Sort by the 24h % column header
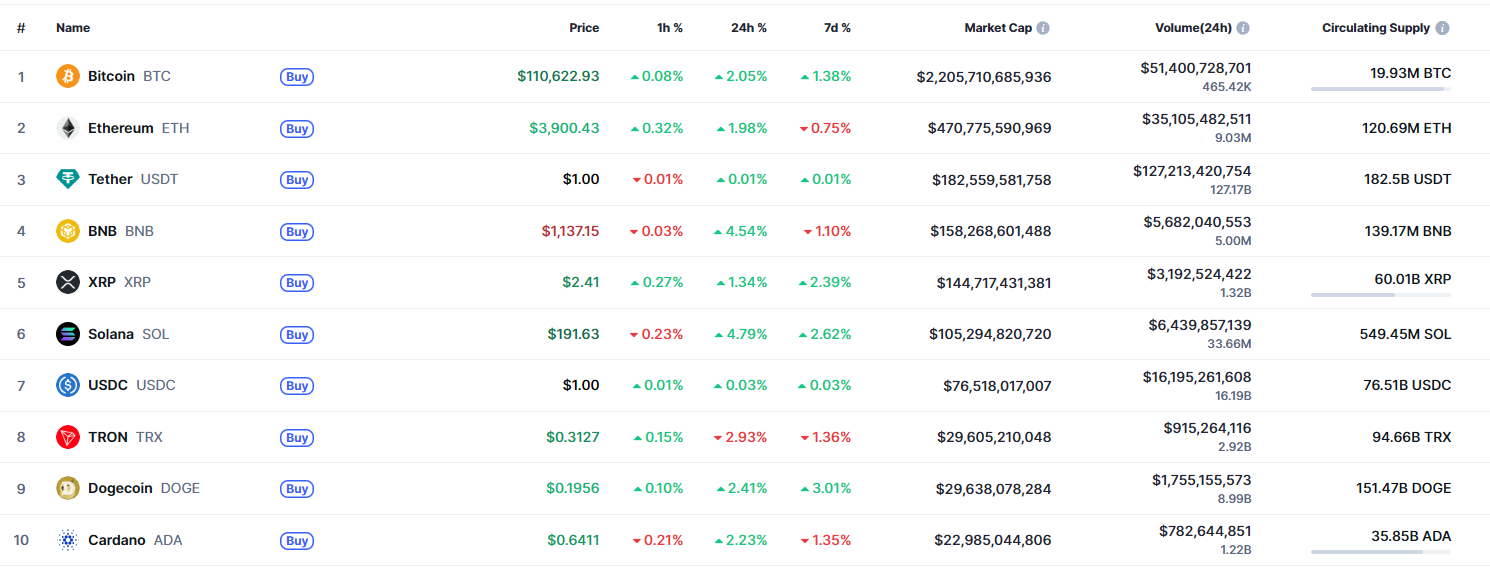This screenshot has height=575, width=1490. click(749, 28)
